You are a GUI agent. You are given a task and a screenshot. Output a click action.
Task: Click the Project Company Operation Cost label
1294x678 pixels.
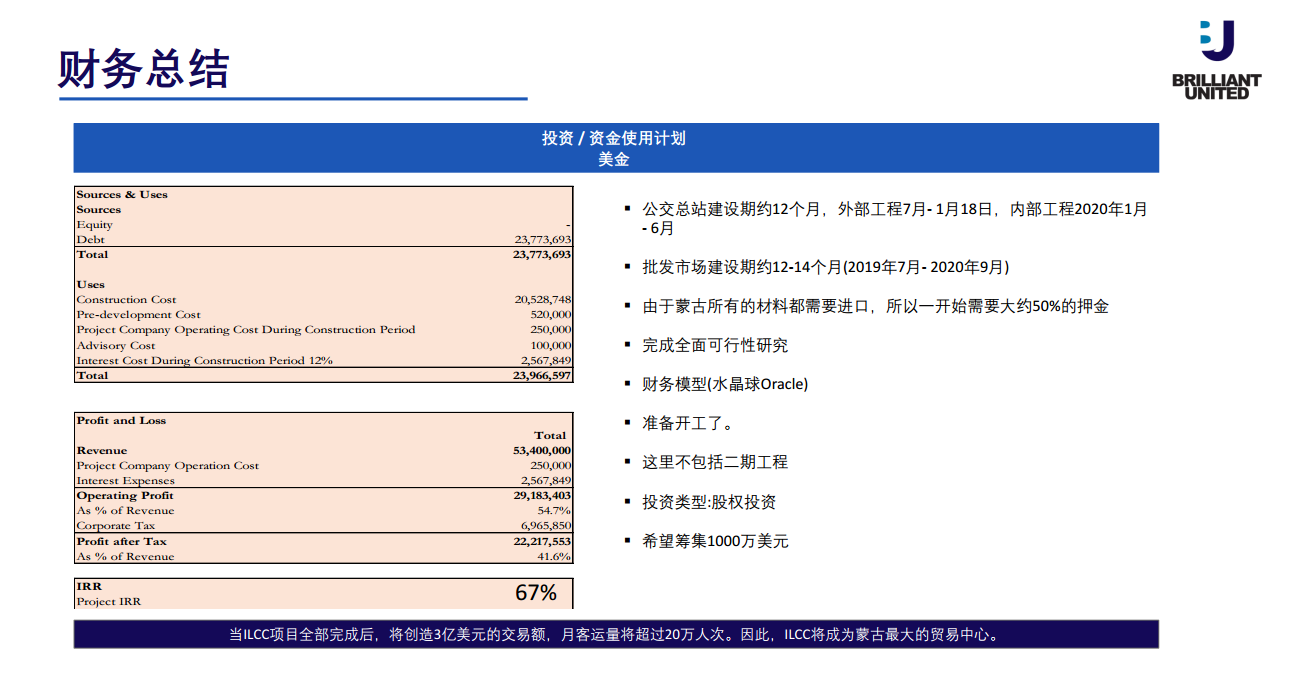167,466
